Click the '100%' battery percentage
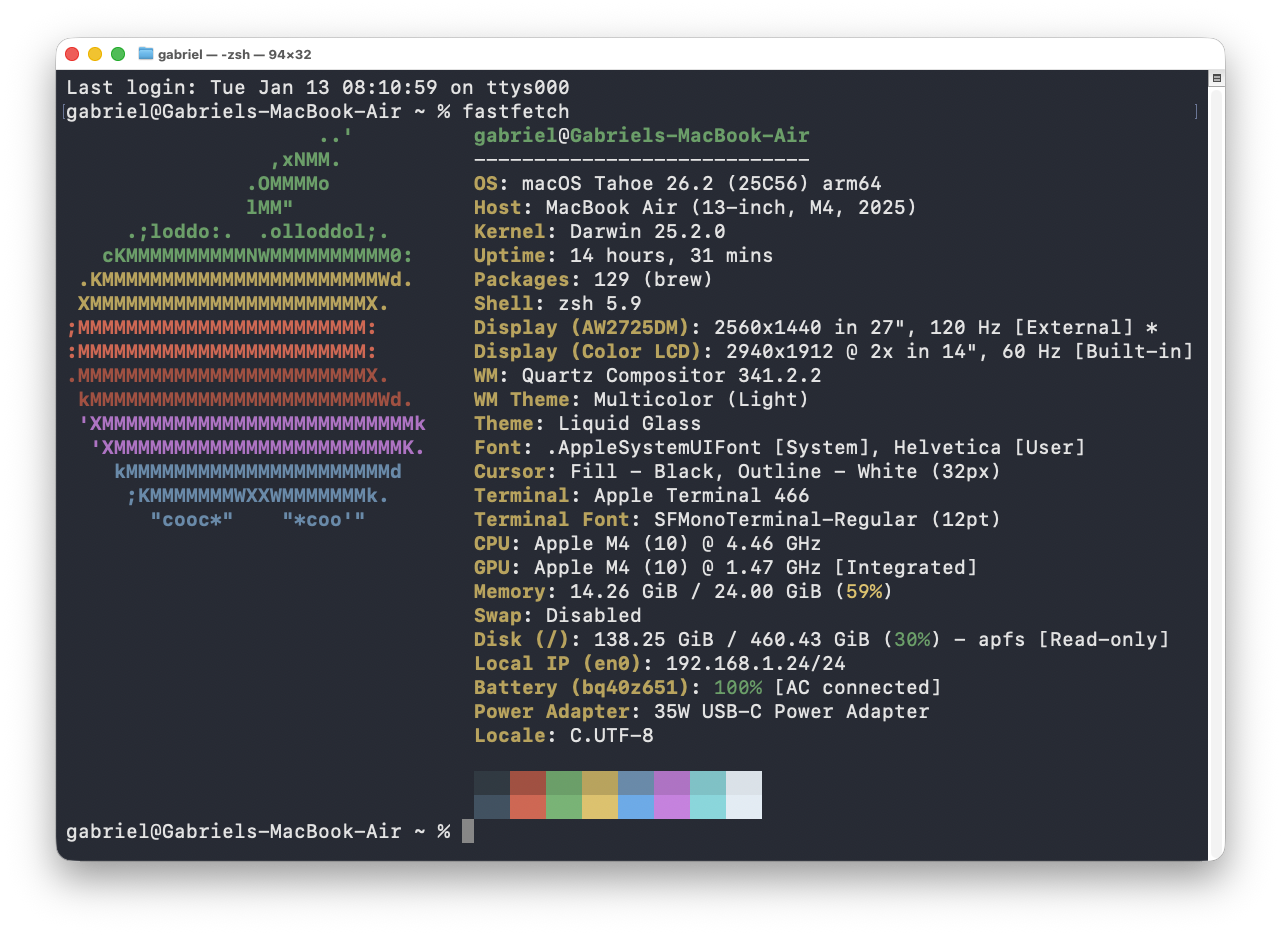The width and height of the screenshot is (1281, 935). coord(738,688)
